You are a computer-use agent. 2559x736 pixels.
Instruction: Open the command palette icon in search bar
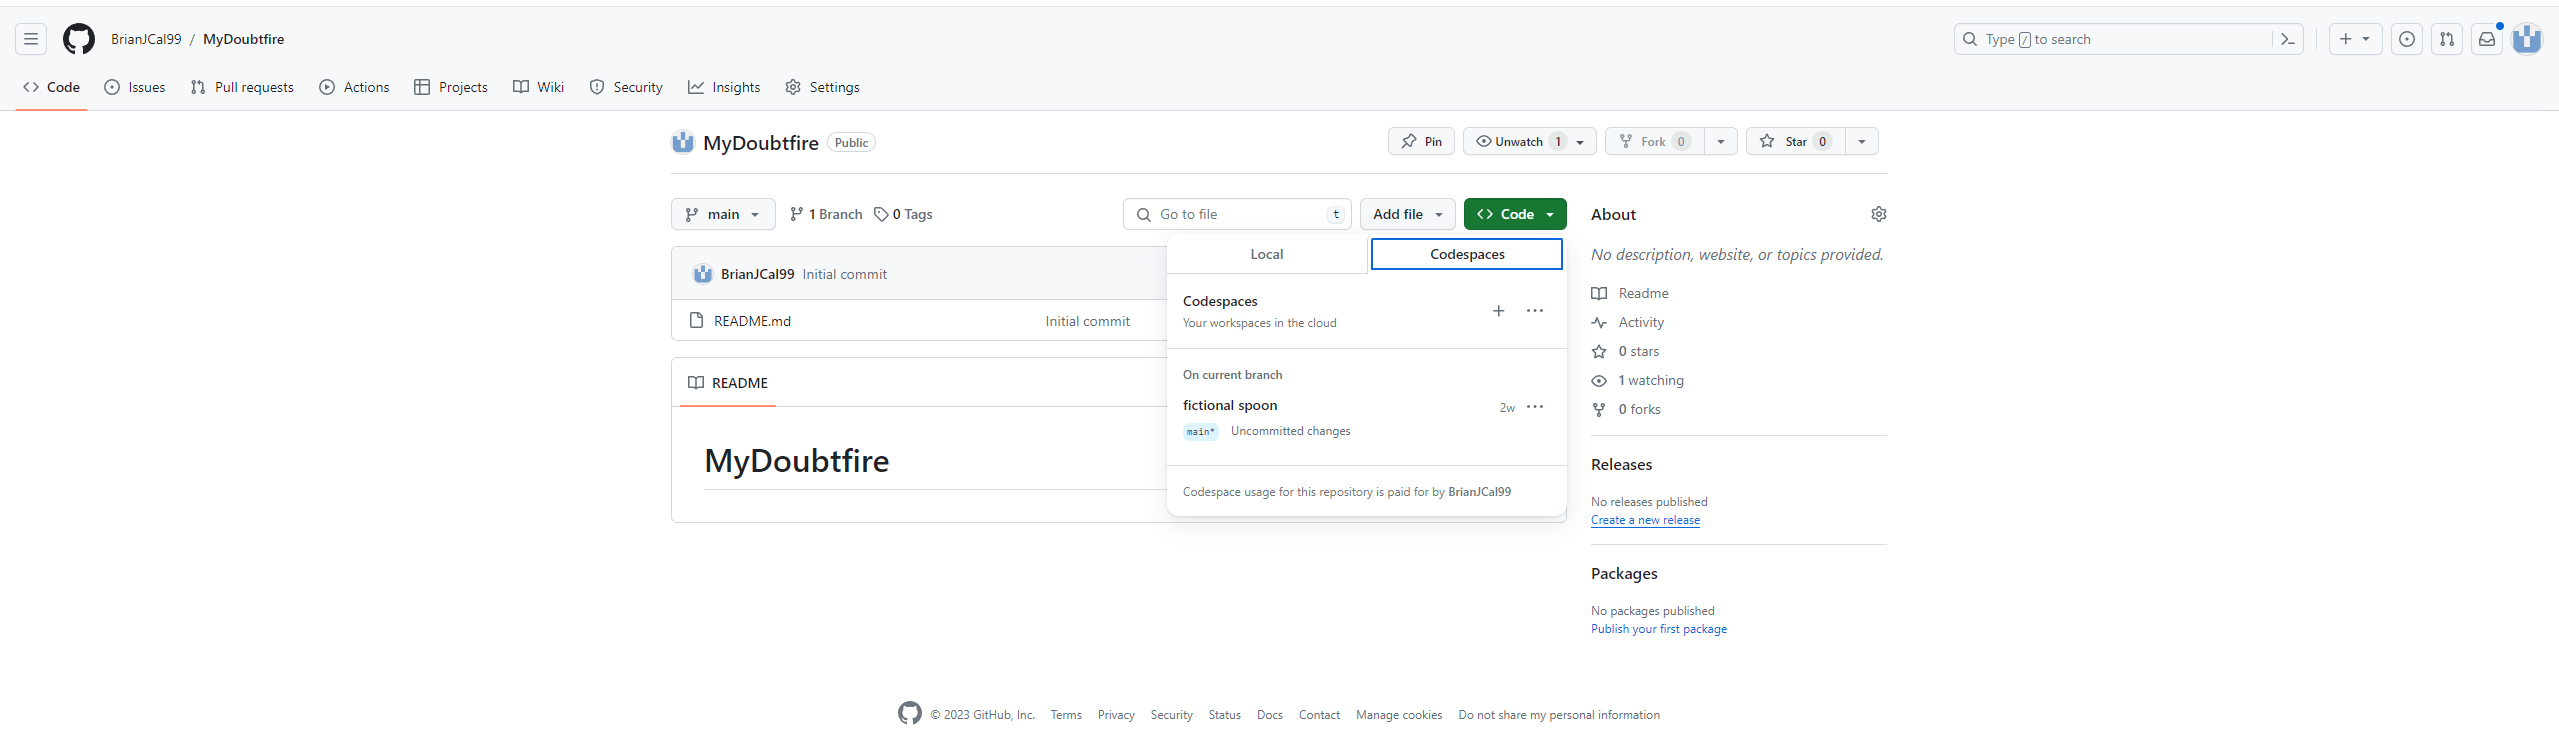(2287, 39)
